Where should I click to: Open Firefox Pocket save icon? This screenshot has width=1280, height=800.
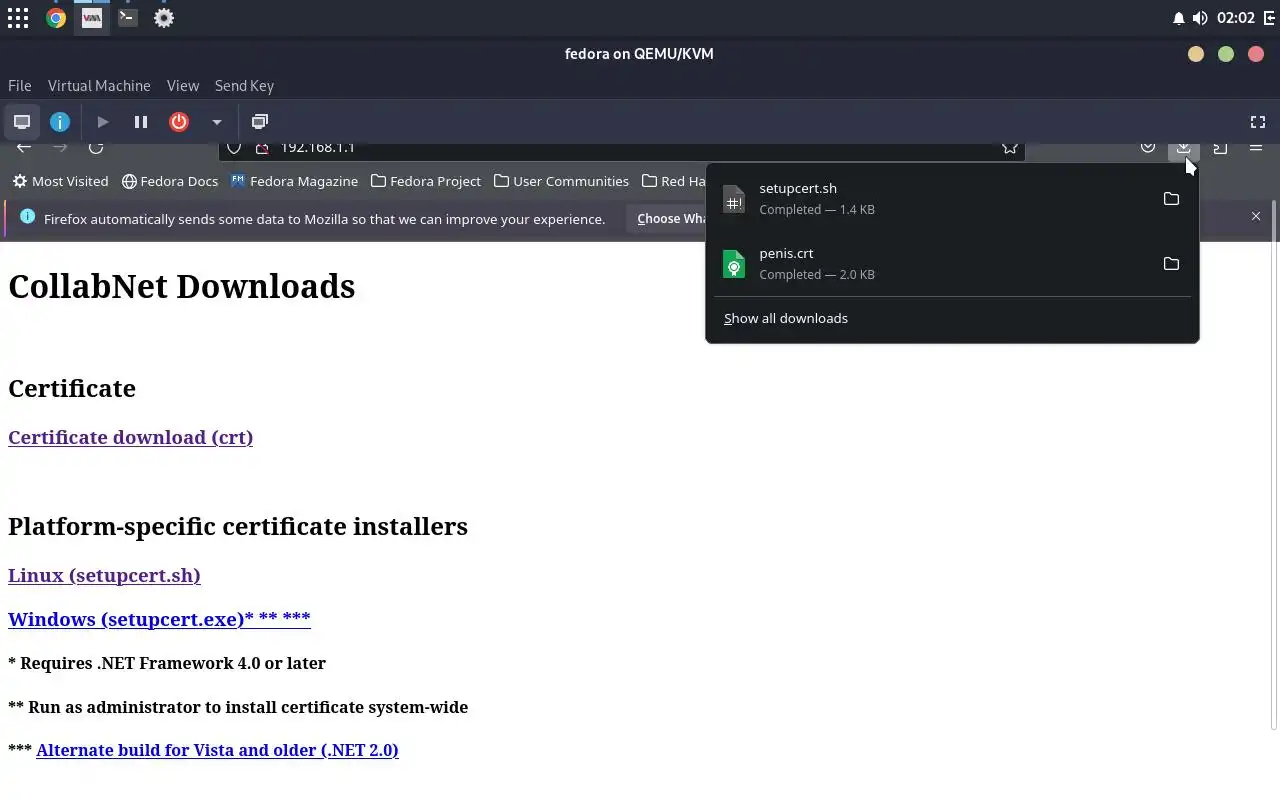tap(1148, 148)
